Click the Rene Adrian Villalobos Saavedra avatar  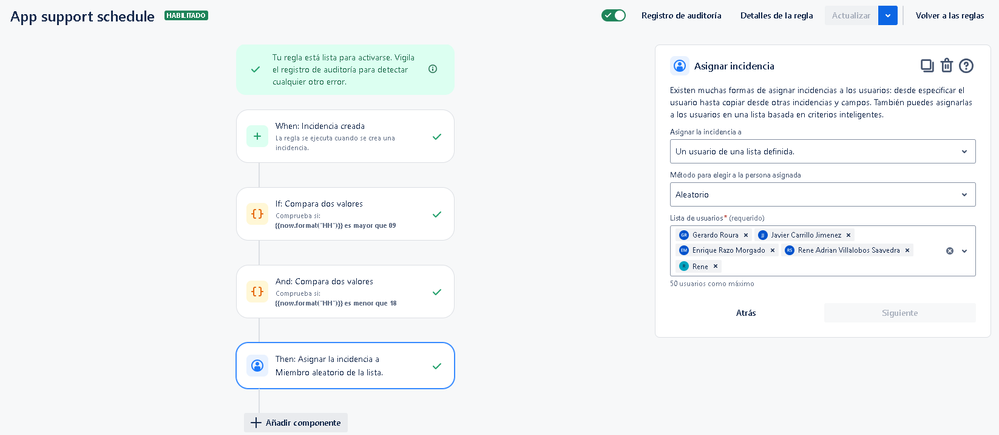[789, 250]
